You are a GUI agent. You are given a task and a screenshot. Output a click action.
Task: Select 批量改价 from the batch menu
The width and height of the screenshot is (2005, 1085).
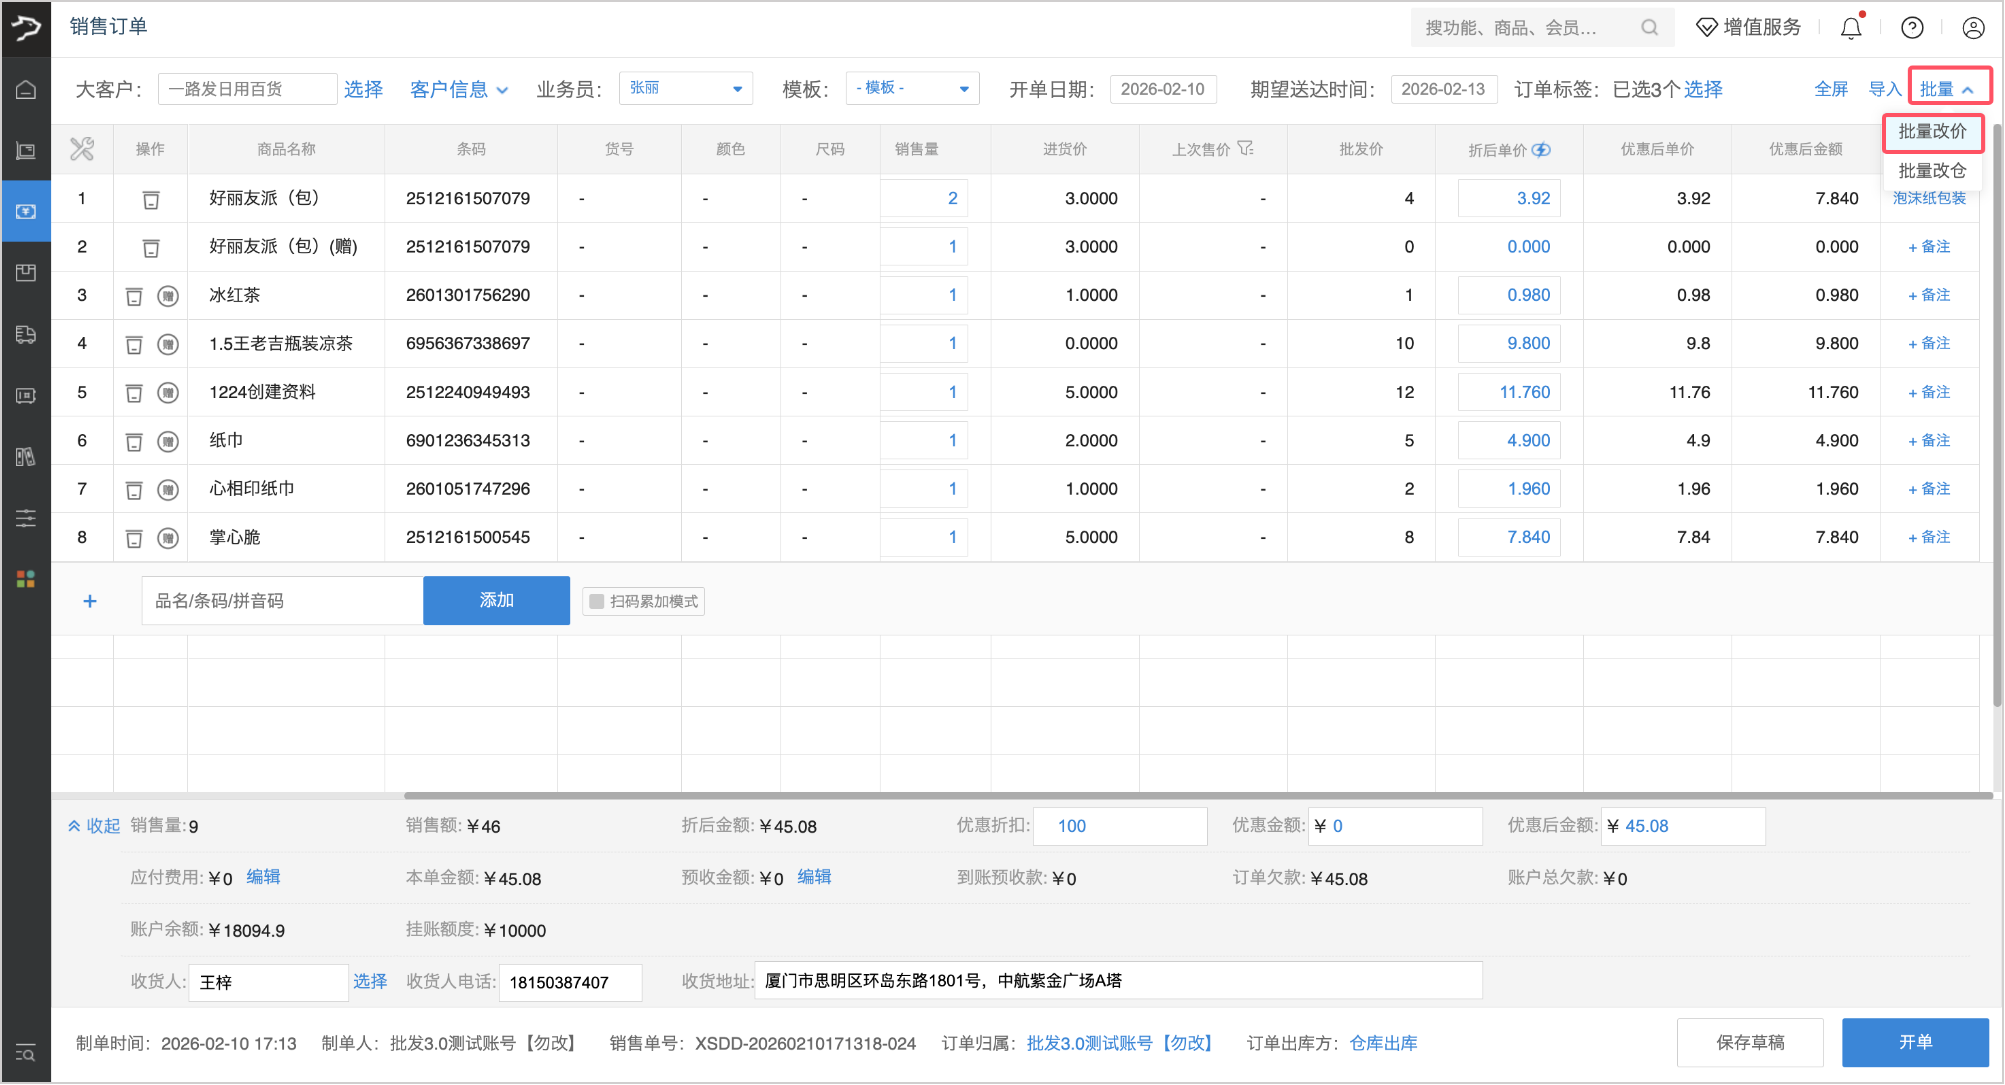click(x=1932, y=132)
